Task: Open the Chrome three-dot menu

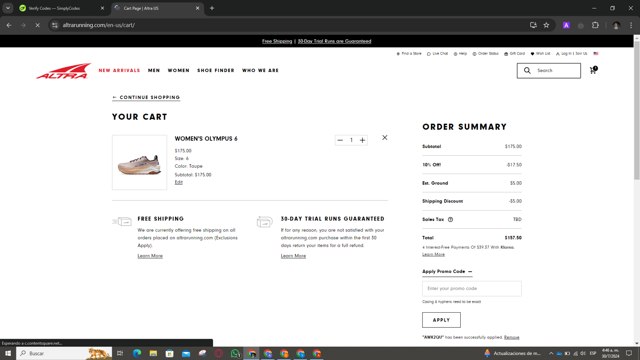Action: point(631,25)
